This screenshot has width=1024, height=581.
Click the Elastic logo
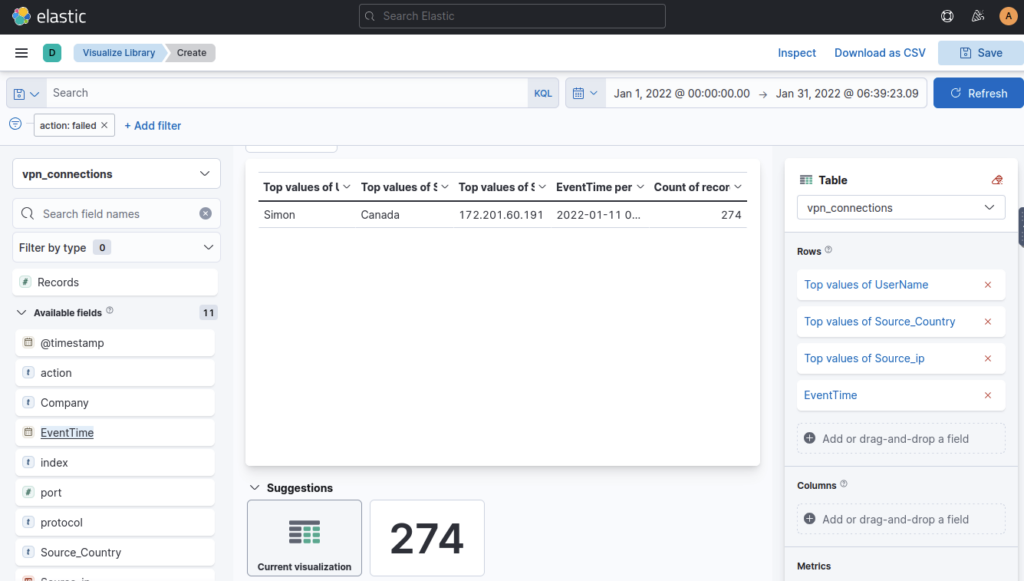point(48,16)
